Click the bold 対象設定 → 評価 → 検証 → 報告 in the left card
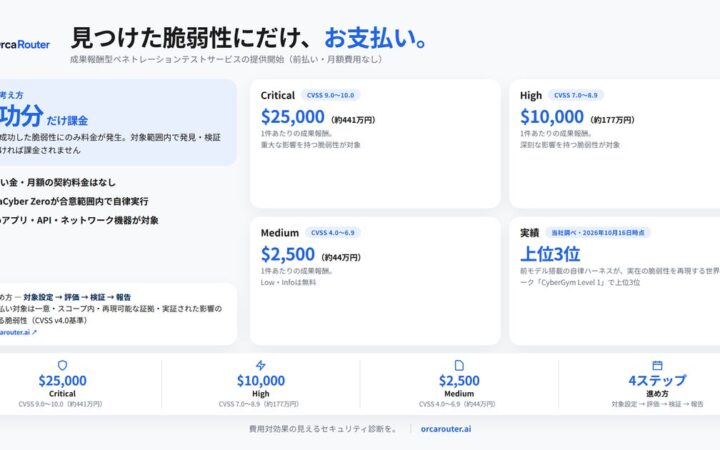The image size is (720, 450). pyautogui.click(x=77, y=297)
